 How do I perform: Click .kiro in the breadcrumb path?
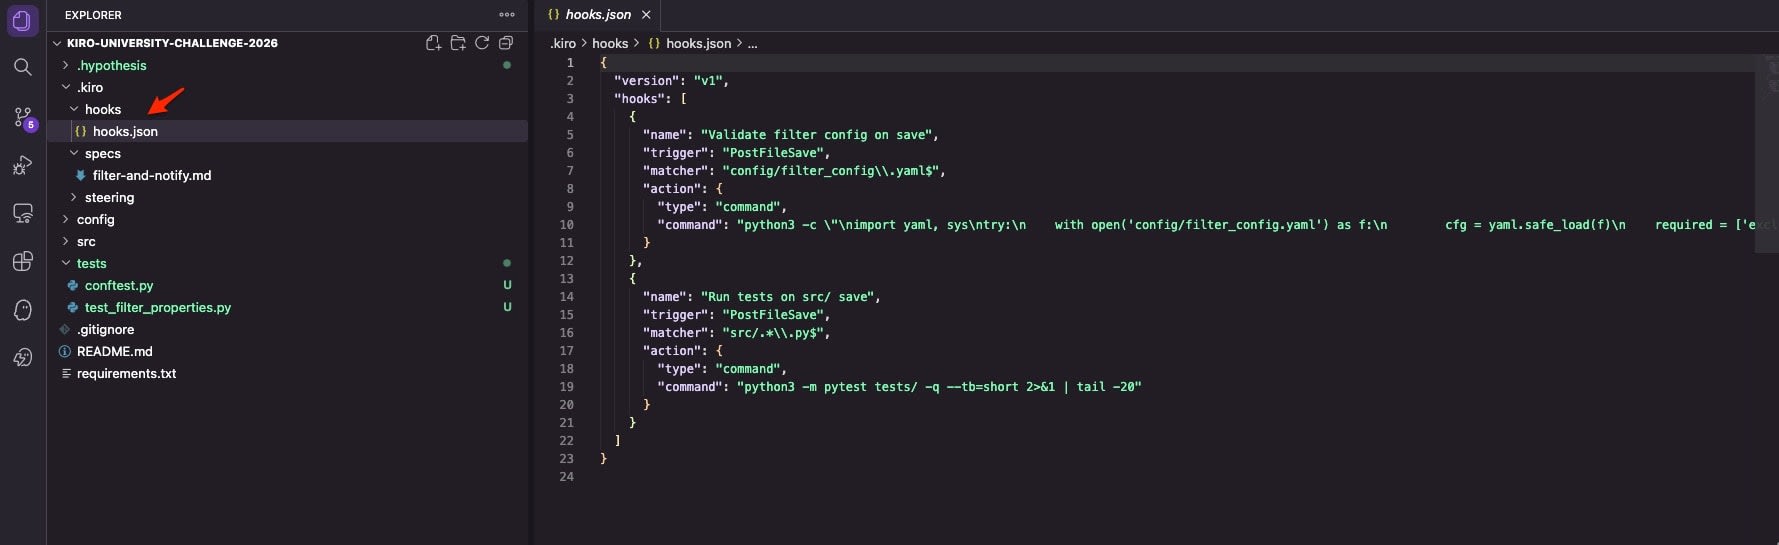(x=563, y=43)
